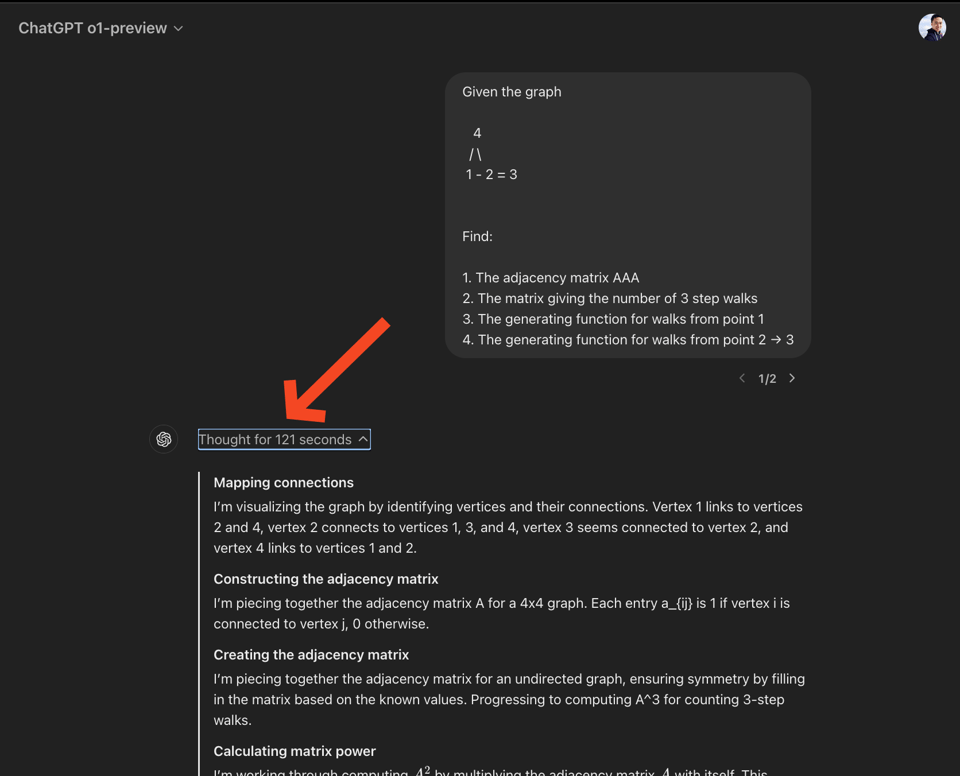Screen dimensions: 960x776
Task: Click the "Calculating matrix power" heading
Action: (292, 751)
